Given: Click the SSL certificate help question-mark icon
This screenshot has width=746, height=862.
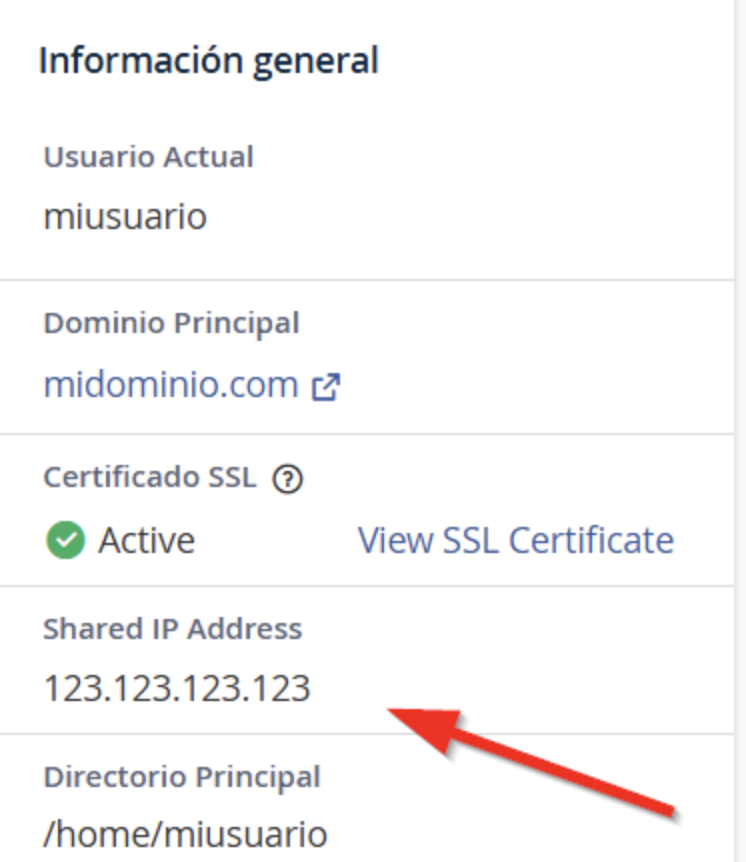Looking at the screenshot, I should pyautogui.click(x=288, y=479).
